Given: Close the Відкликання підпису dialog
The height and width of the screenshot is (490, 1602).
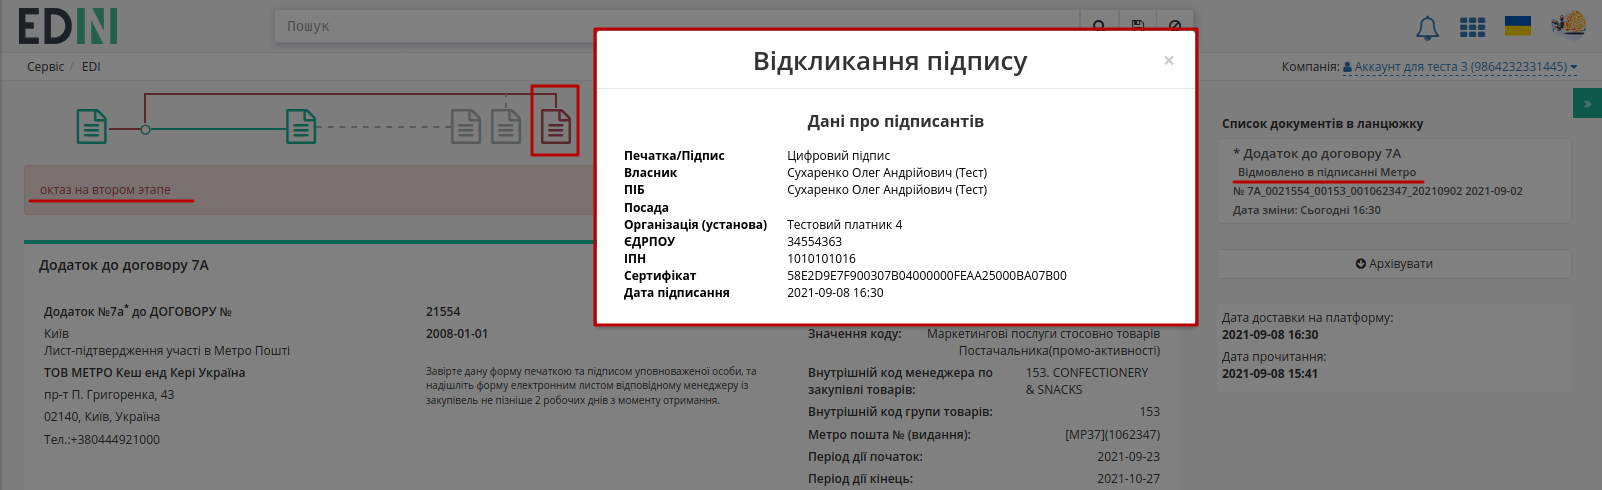Looking at the screenshot, I should (1168, 61).
